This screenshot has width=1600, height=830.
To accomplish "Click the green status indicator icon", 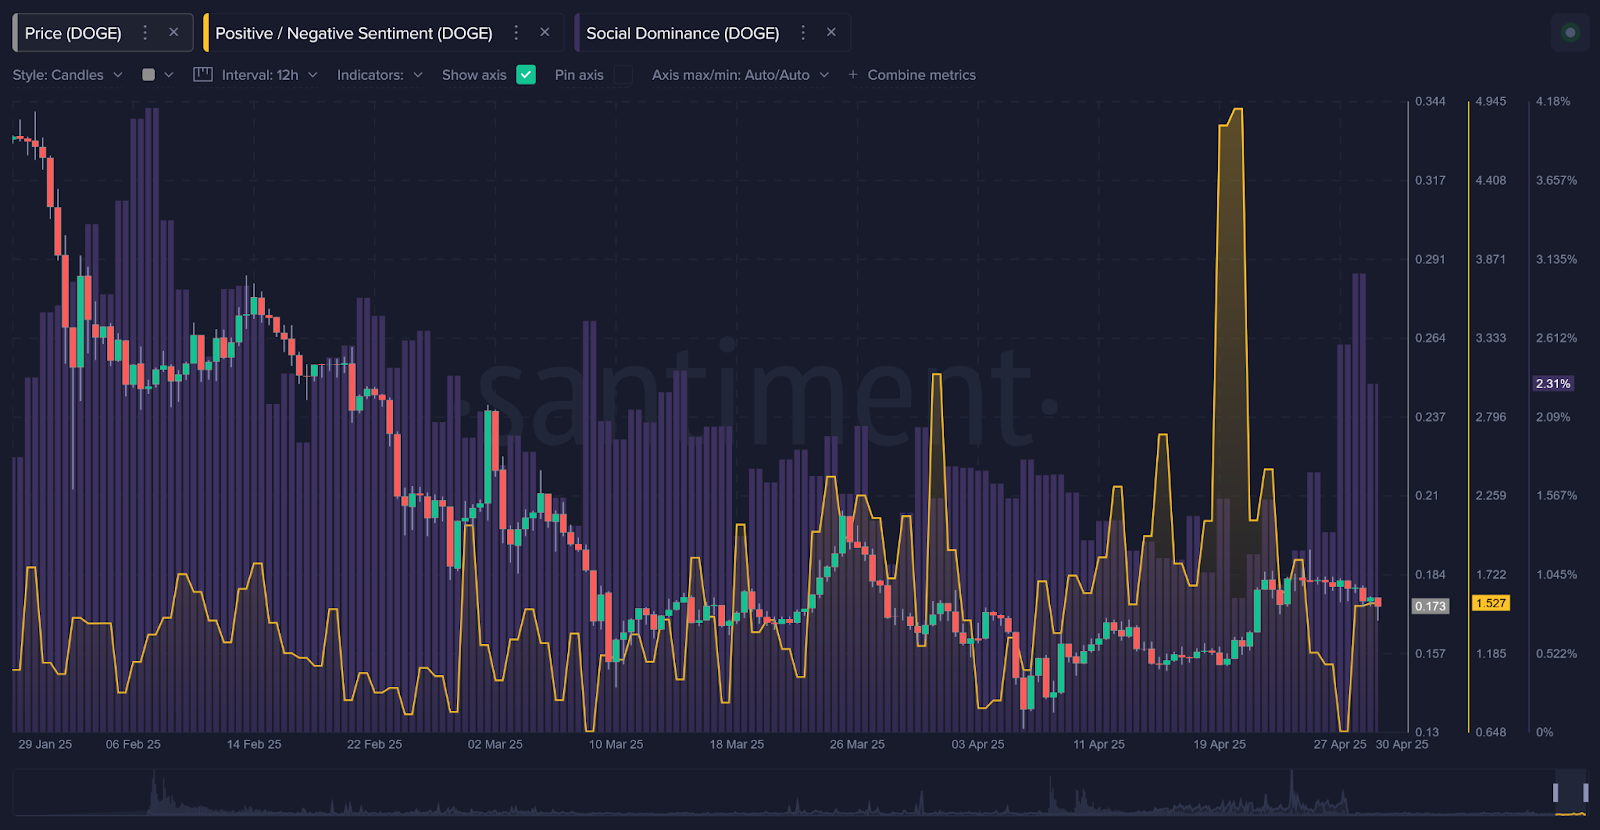I will pos(1570,33).
